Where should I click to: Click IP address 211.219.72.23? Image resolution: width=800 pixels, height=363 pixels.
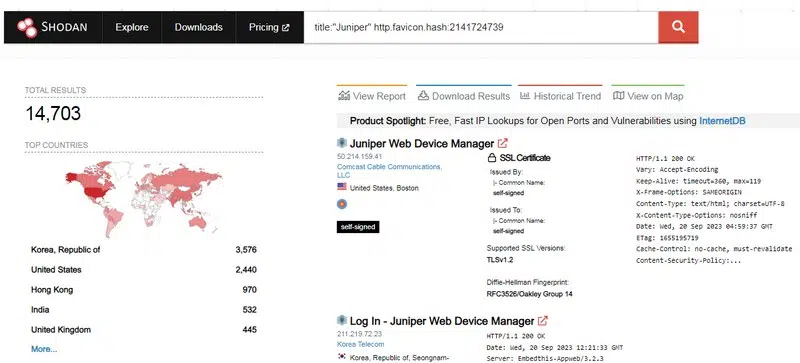tap(359, 334)
